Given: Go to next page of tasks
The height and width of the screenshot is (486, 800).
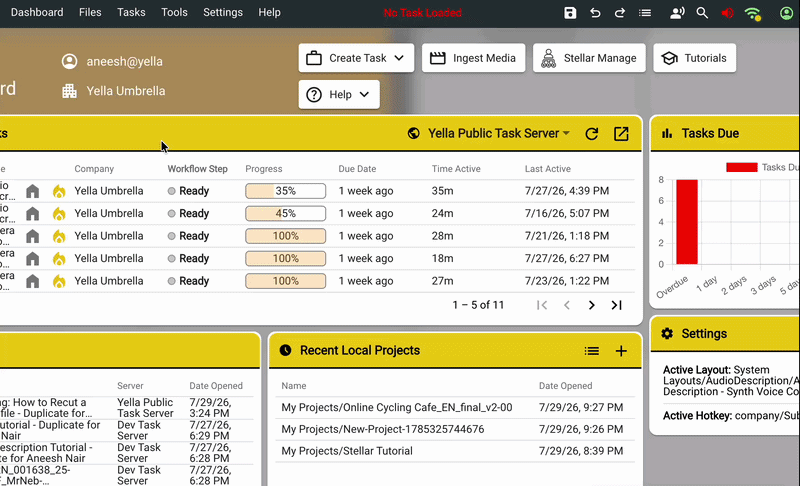Looking at the screenshot, I should pos(591,305).
